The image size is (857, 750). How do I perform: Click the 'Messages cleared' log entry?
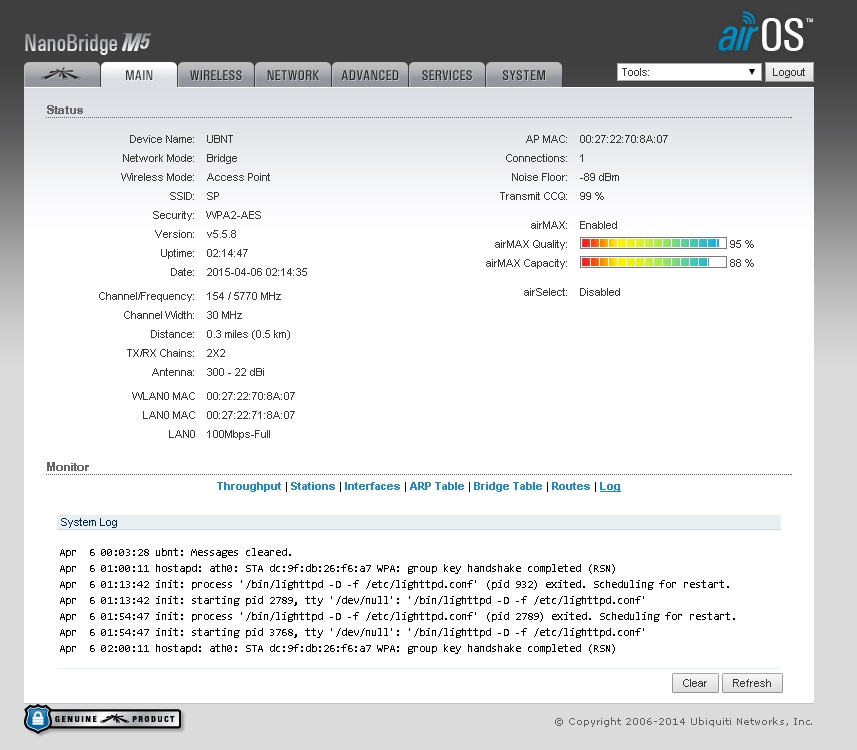[176, 552]
